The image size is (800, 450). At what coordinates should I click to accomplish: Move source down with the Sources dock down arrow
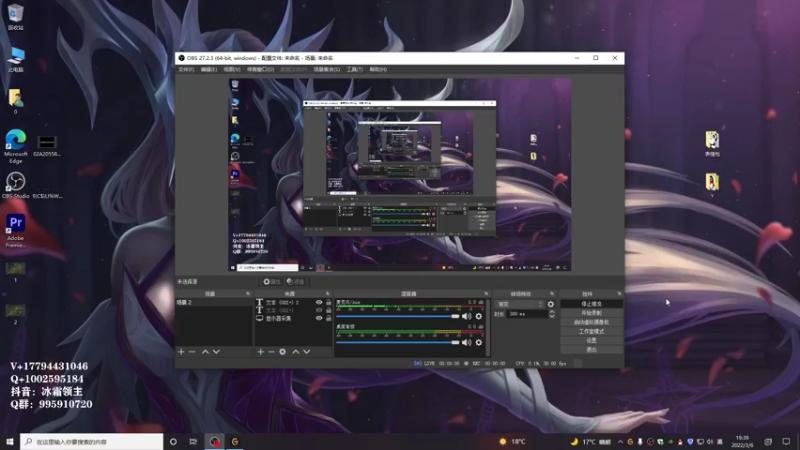pyautogui.click(x=307, y=352)
